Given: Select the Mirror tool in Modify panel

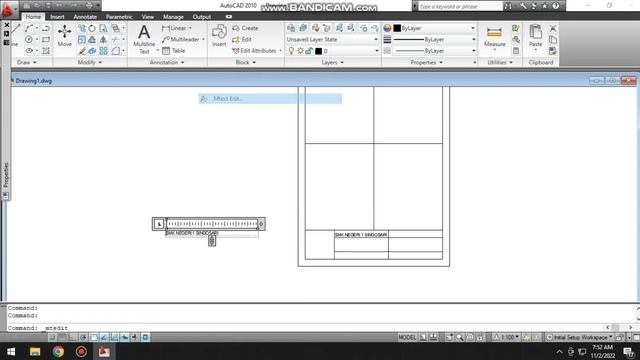Looking at the screenshot, I should (x=103, y=40).
